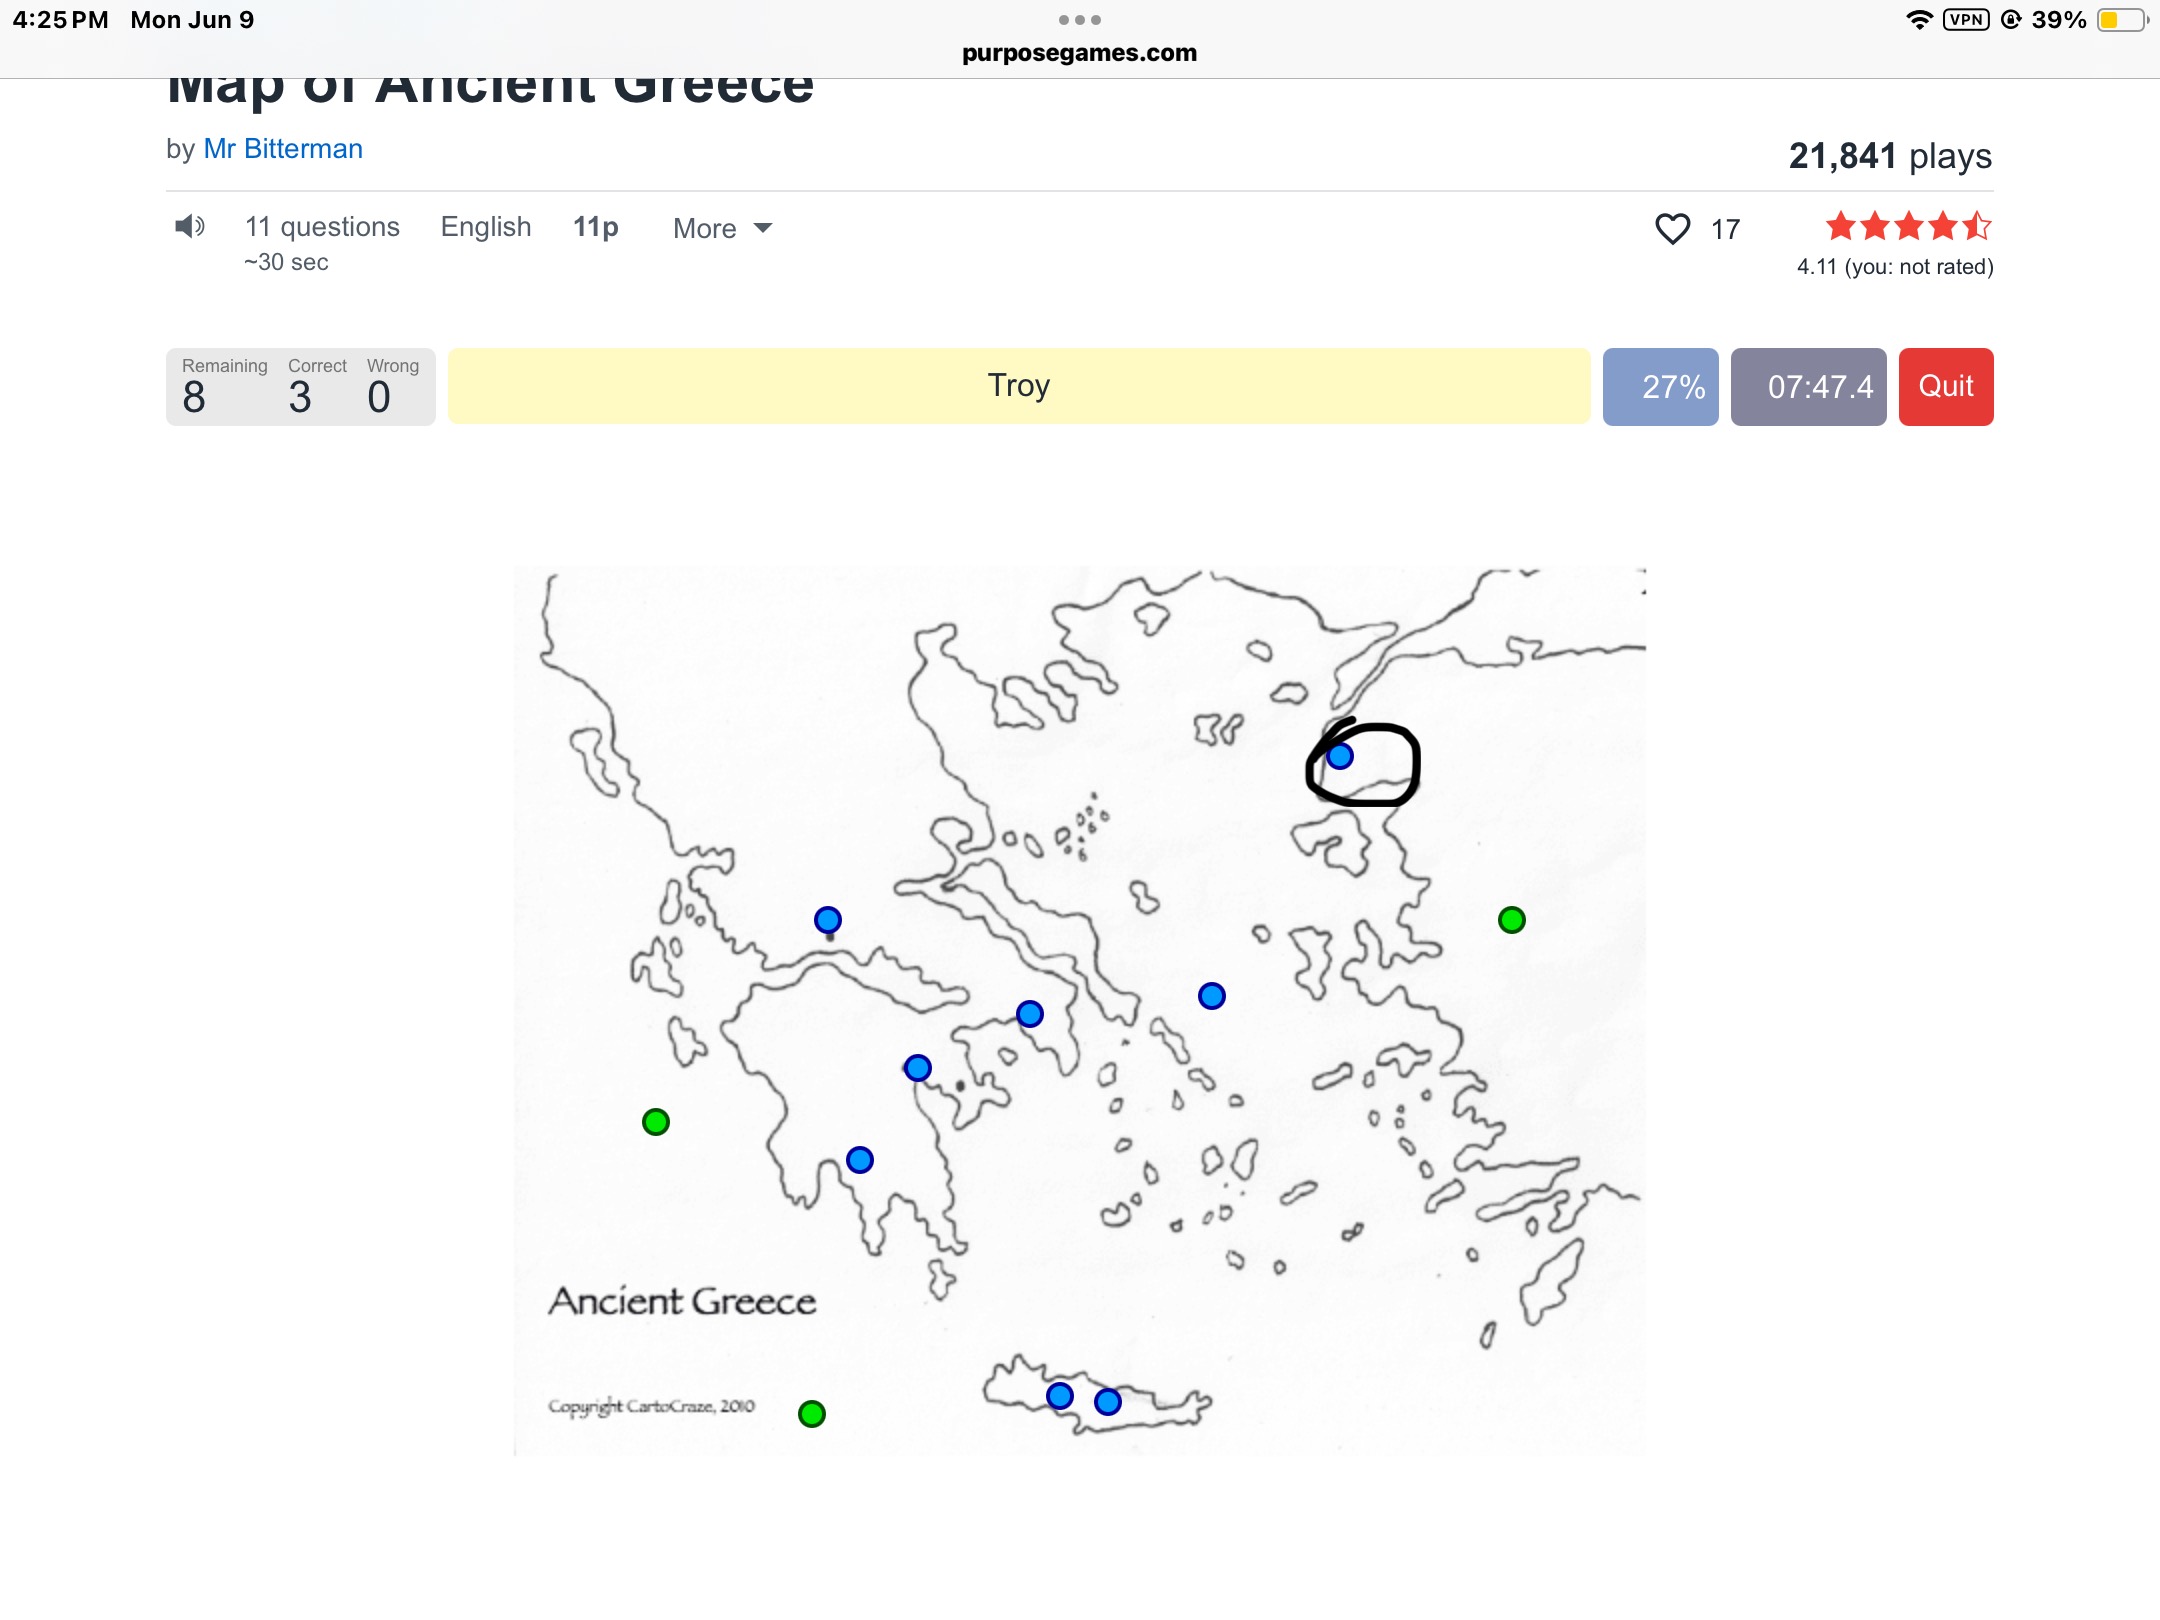The height and width of the screenshot is (1620, 2160).
Task: Click the 17 favorites count
Action: click(x=1725, y=230)
